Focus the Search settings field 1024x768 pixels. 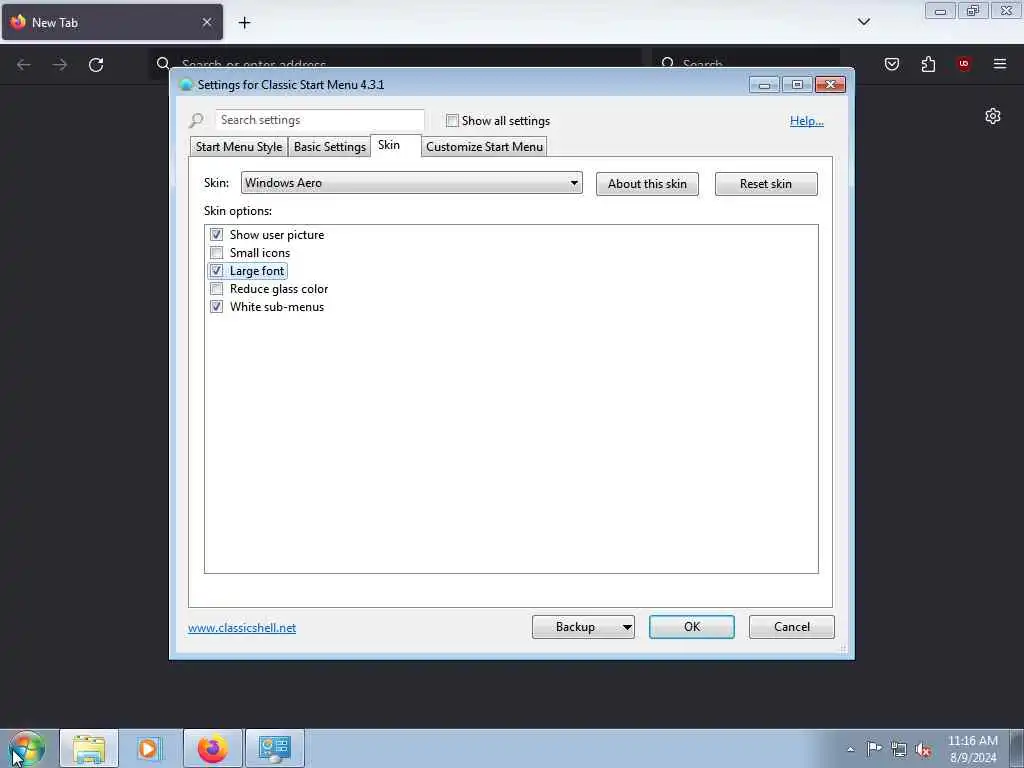coord(319,120)
